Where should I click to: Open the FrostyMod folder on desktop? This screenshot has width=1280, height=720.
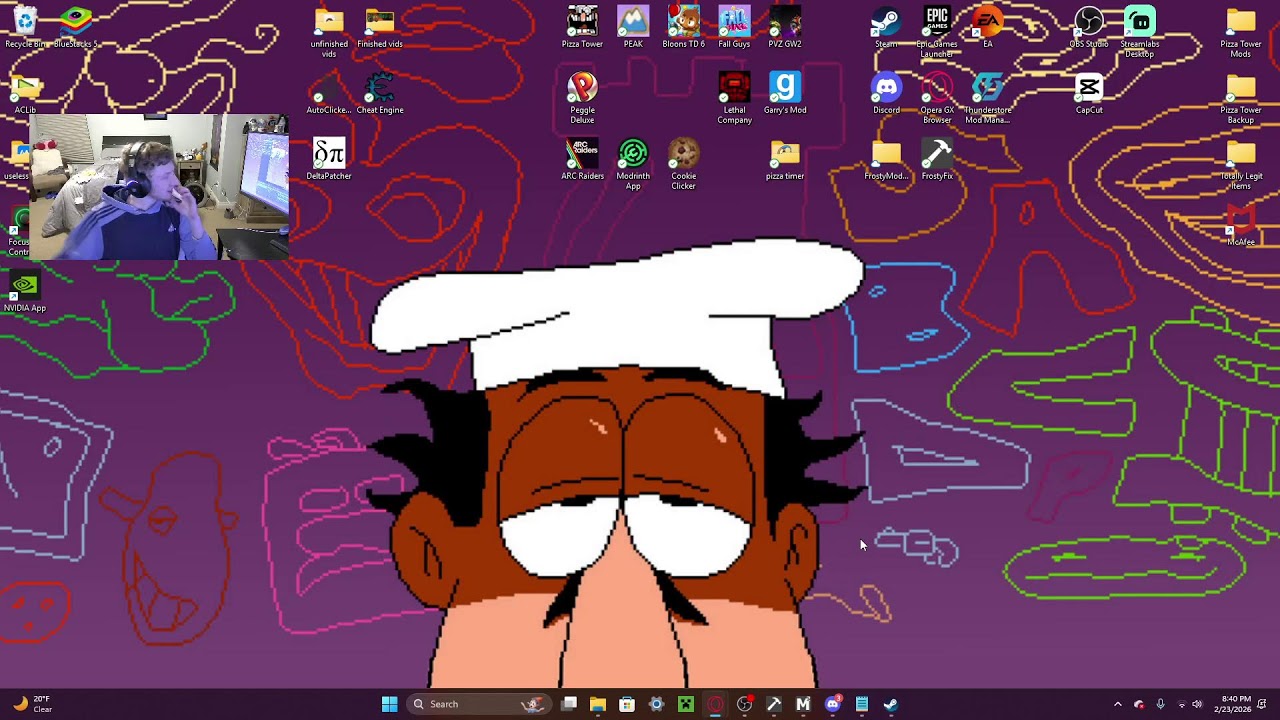[886, 159]
